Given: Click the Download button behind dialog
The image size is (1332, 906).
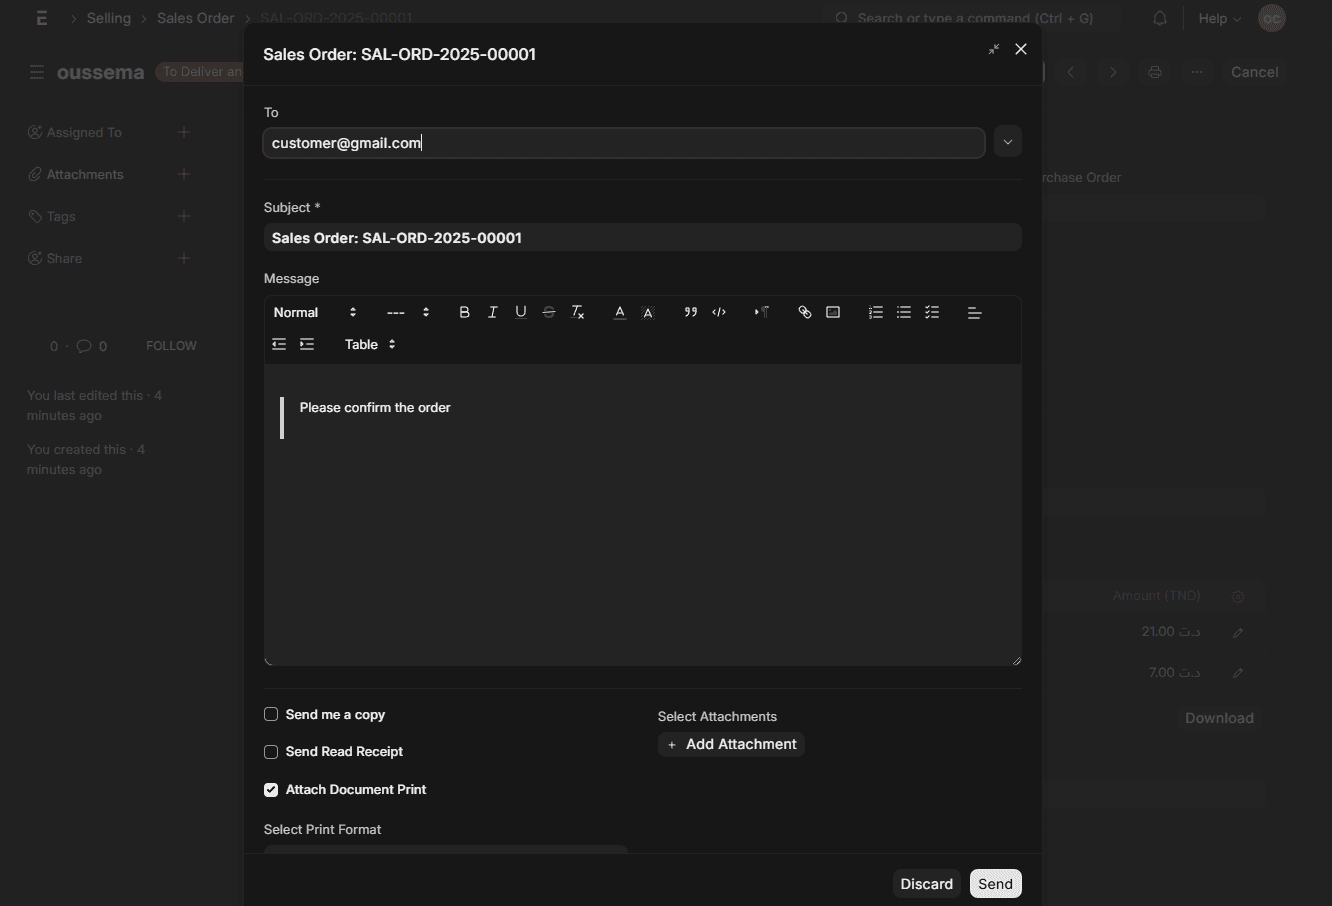Looking at the screenshot, I should pyautogui.click(x=1219, y=718).
